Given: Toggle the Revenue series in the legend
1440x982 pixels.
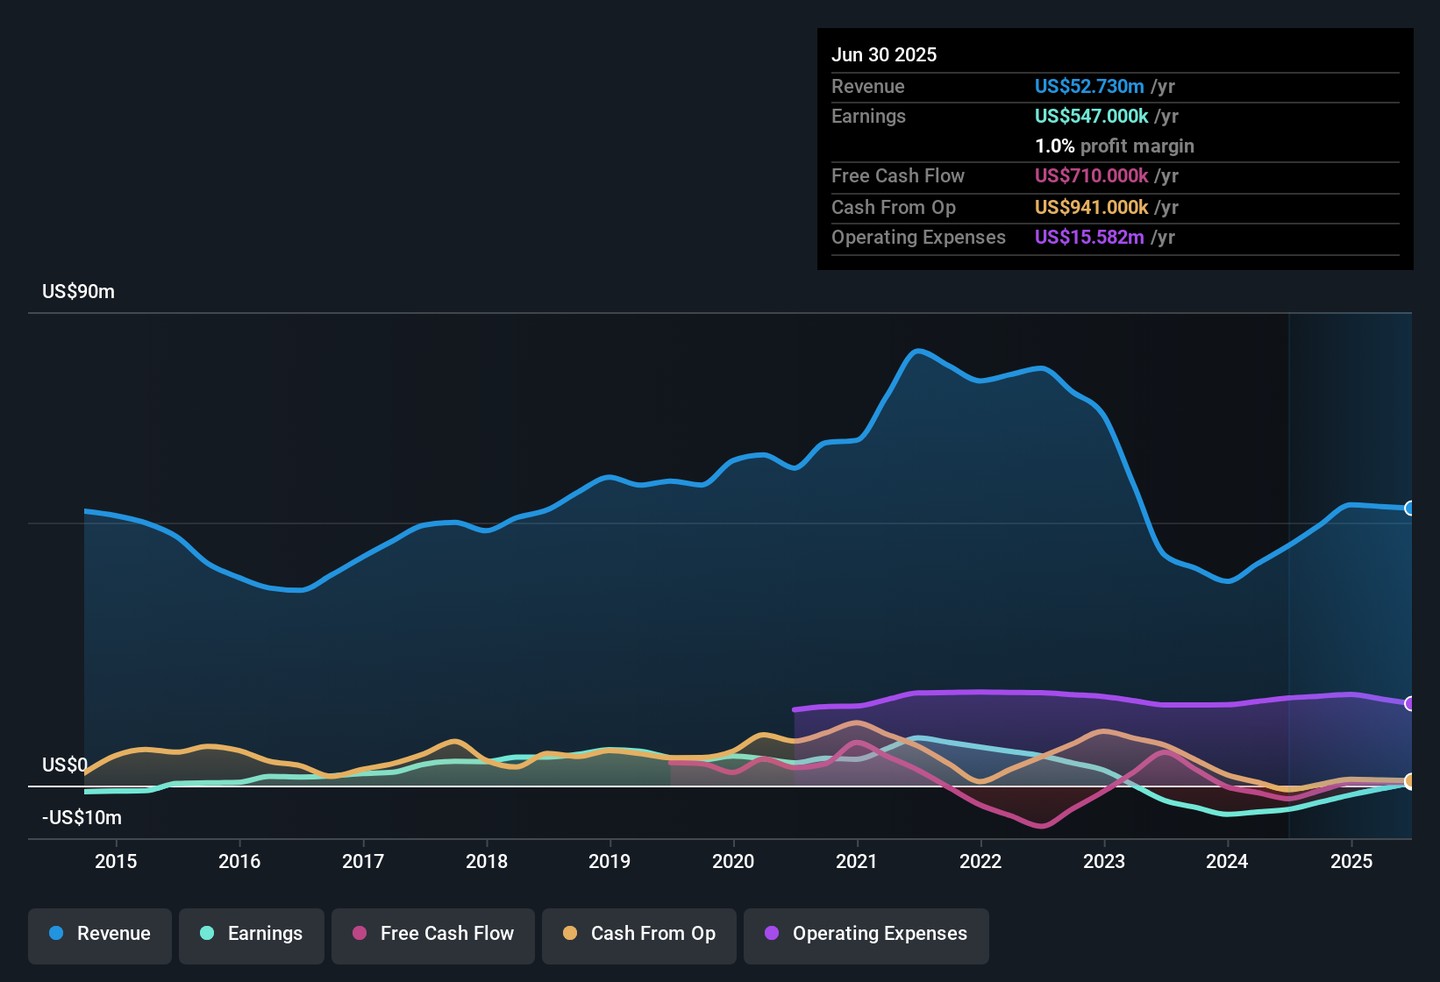Looking at the screenshot, I should click(100, 934).
